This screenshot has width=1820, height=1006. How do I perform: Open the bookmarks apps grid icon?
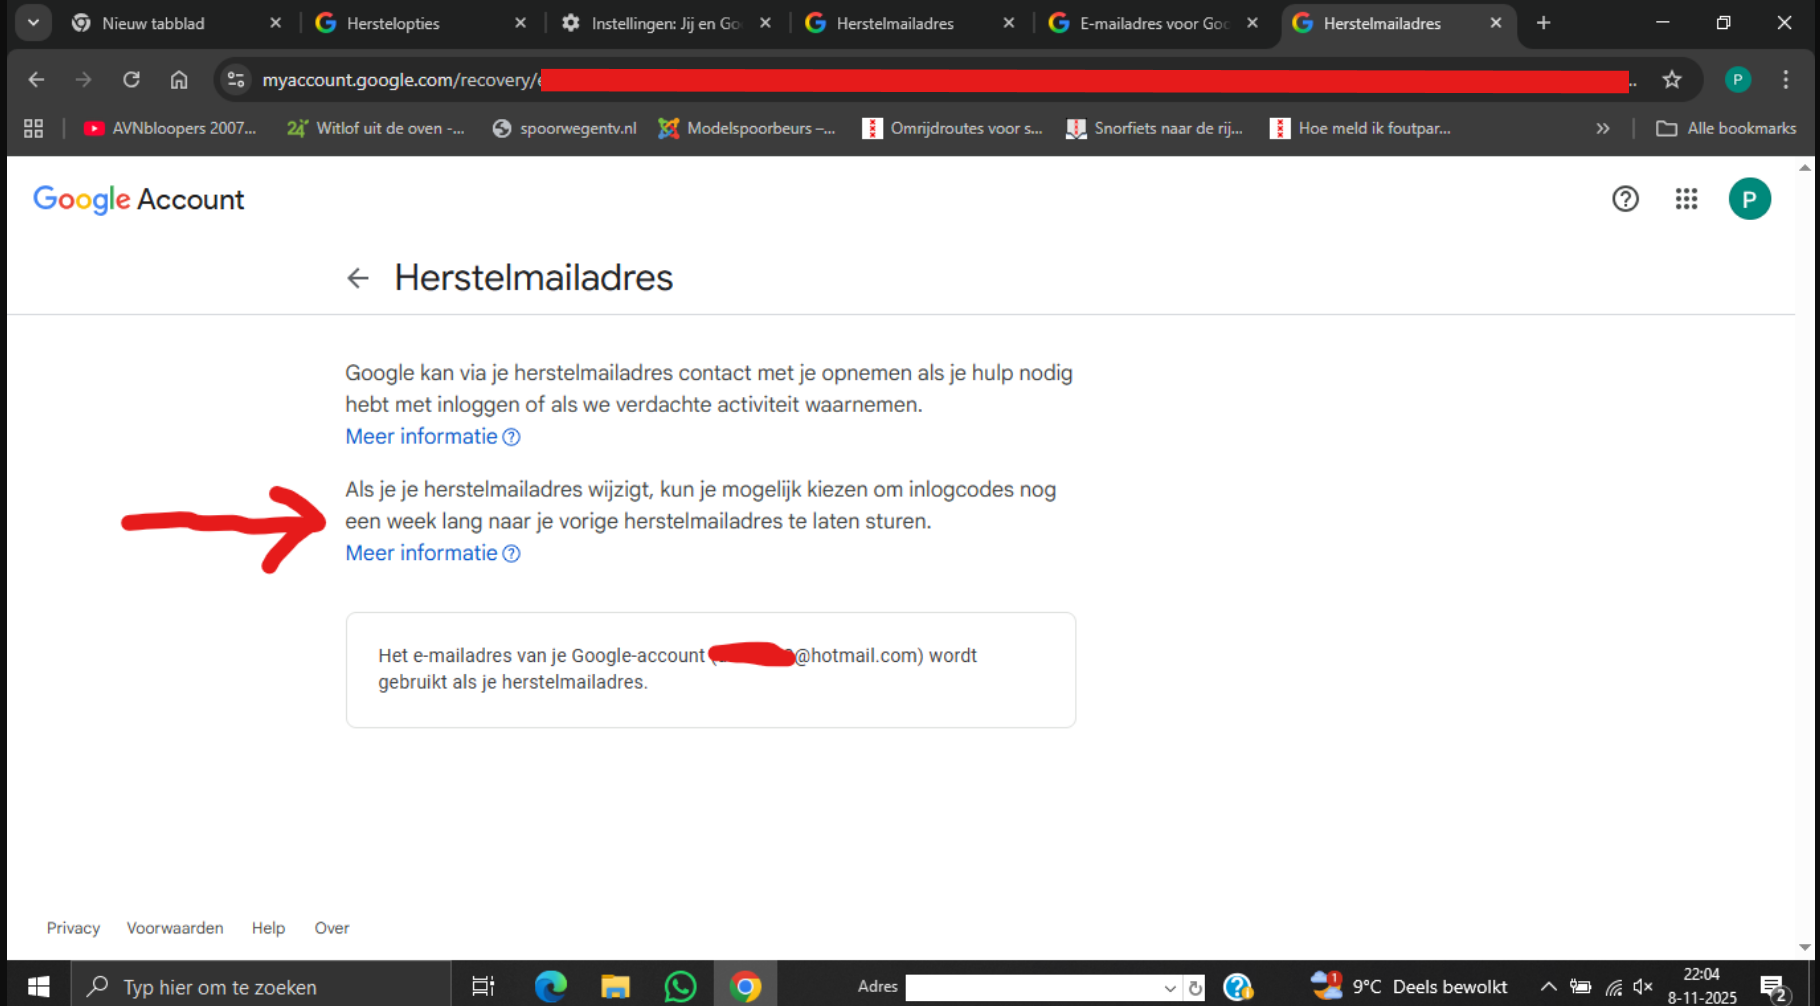33,128
